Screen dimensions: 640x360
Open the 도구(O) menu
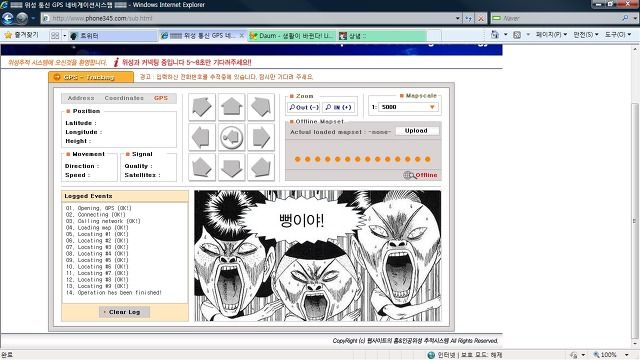coord(618,35)
